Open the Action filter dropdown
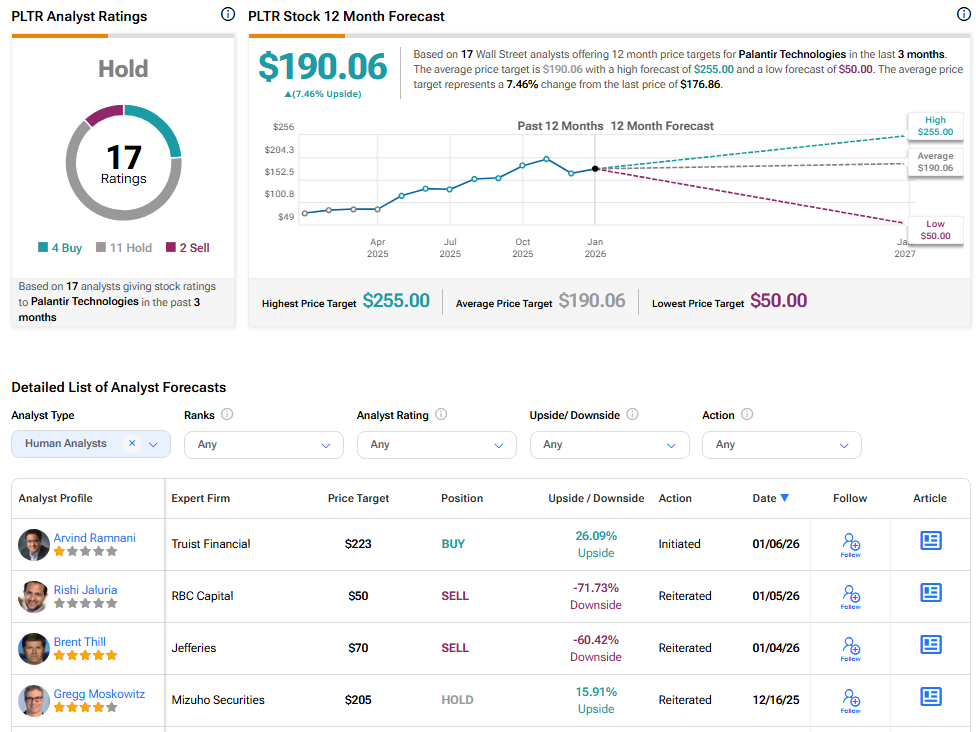The width and height of the screenshot is (976, 732). click(x=781, y=445)
